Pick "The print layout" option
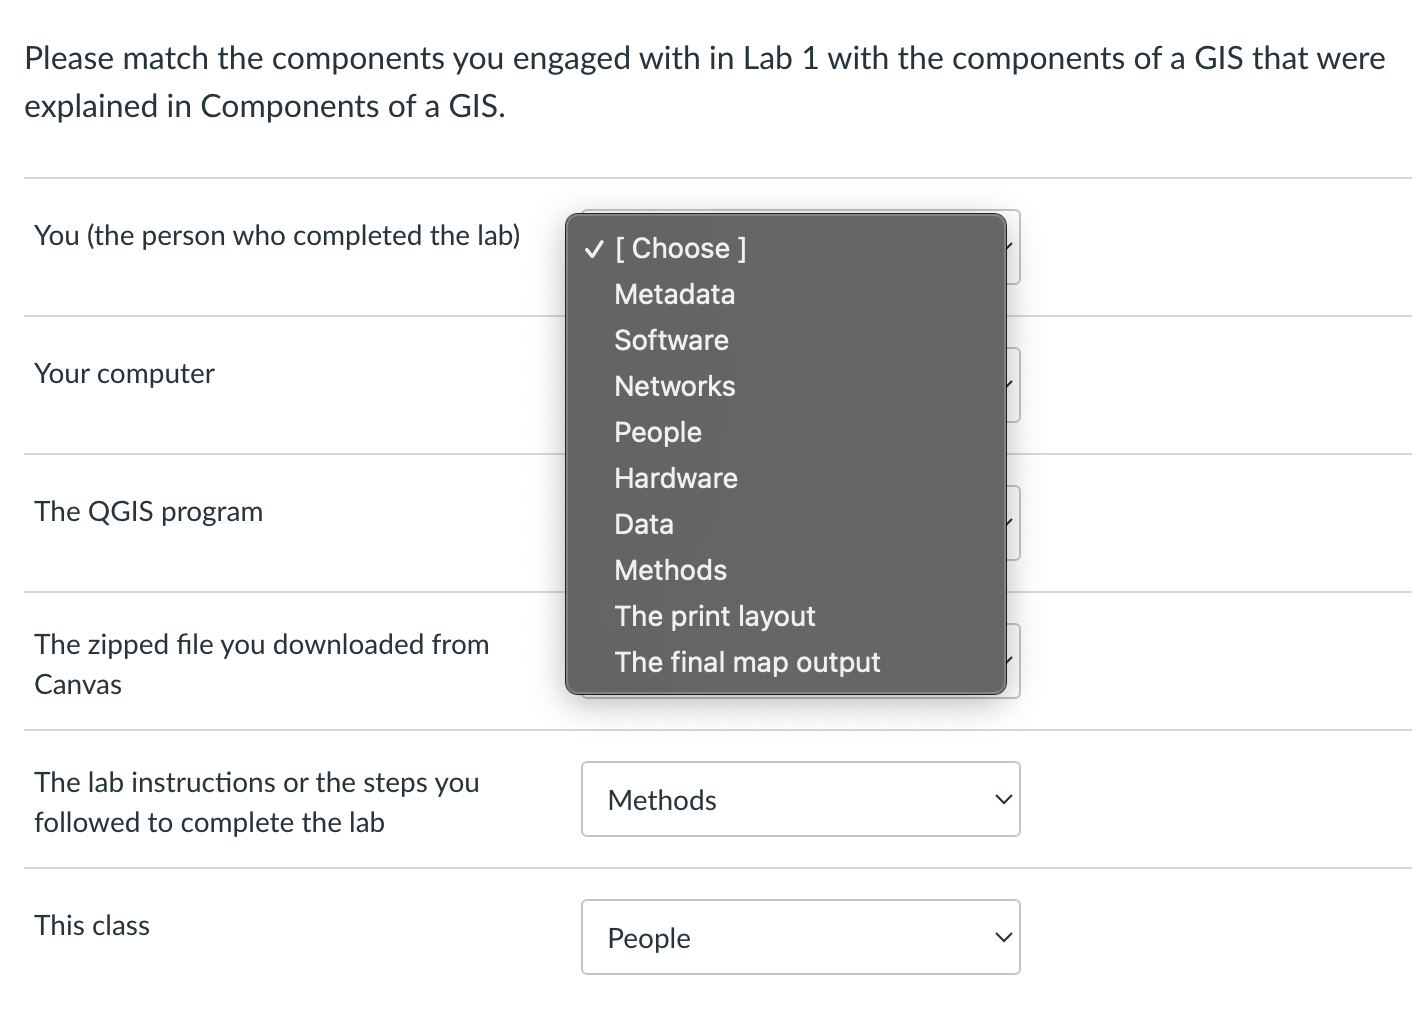Image resolution: width=1426 pixels, height=1016 pixels. 715,616
